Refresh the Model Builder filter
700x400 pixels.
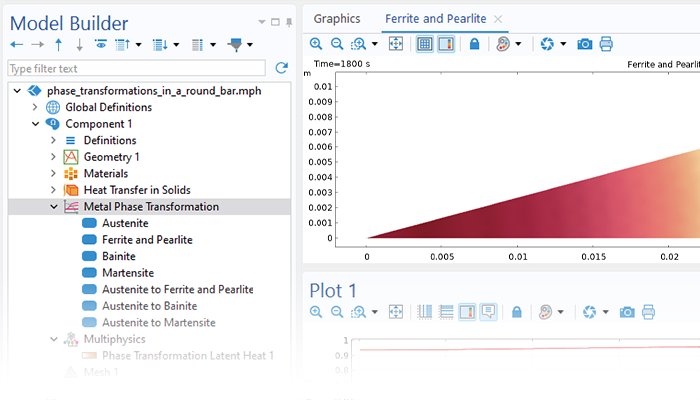click(x=281, y=68)
